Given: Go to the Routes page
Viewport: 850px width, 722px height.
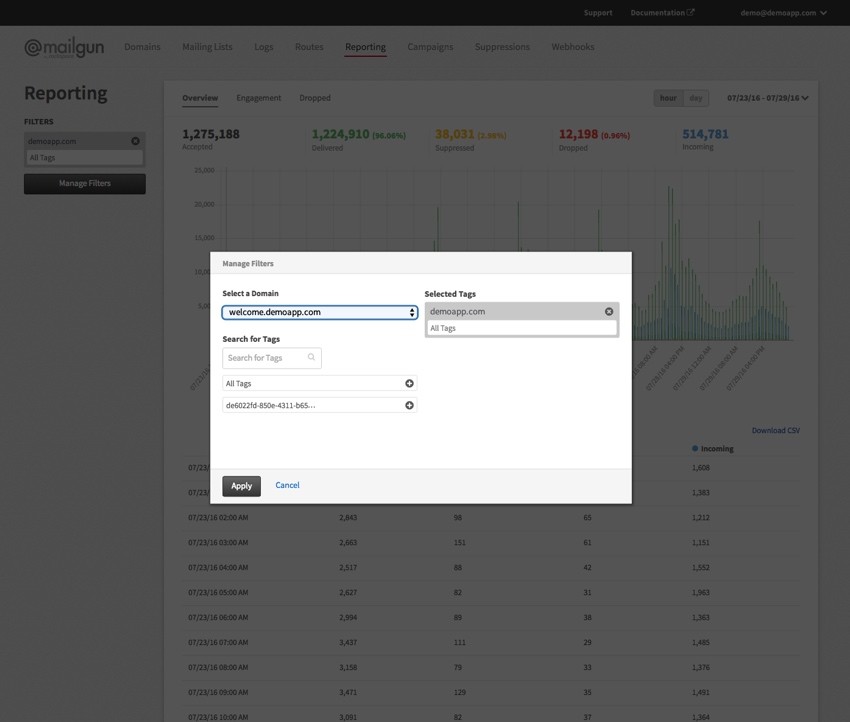Looking at the screenshot, I should pos(309,47).
